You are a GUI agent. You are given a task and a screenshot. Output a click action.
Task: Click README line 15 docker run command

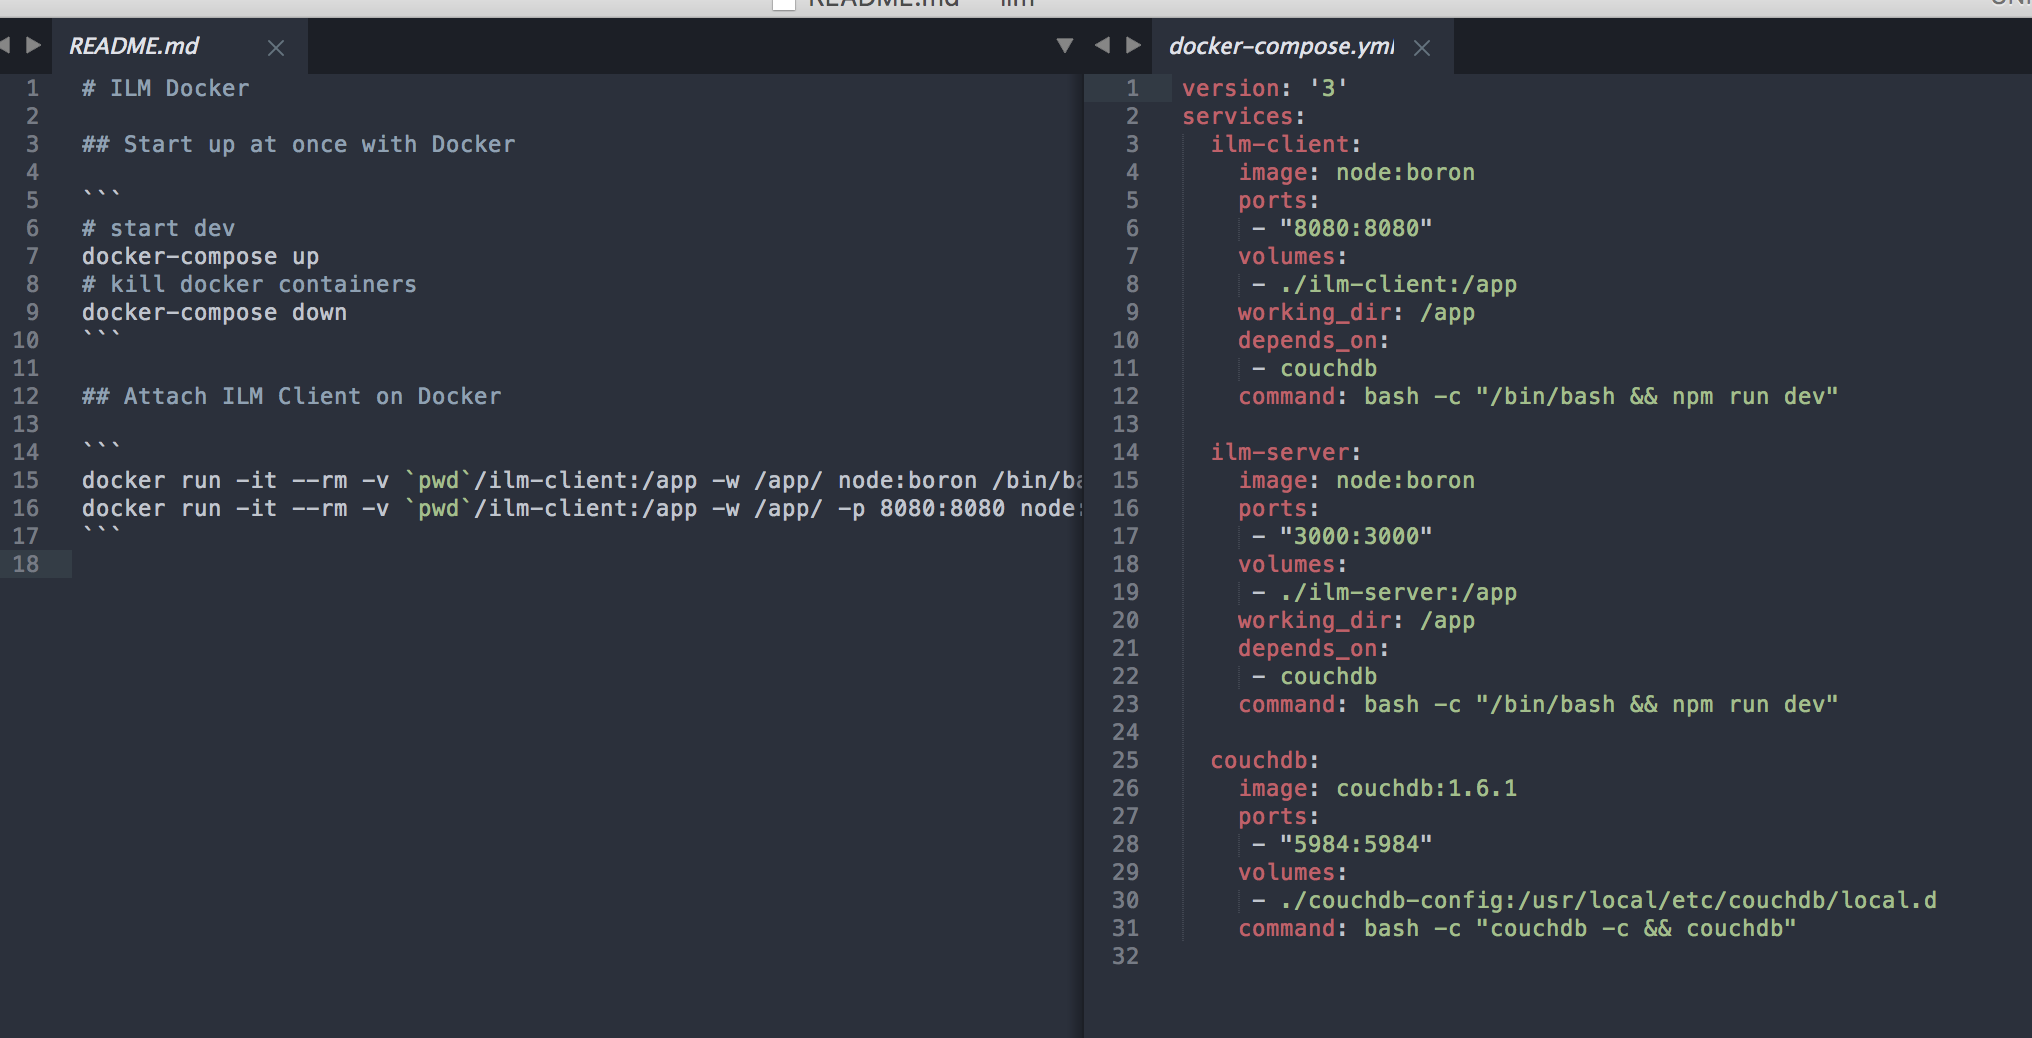(581, 480)
